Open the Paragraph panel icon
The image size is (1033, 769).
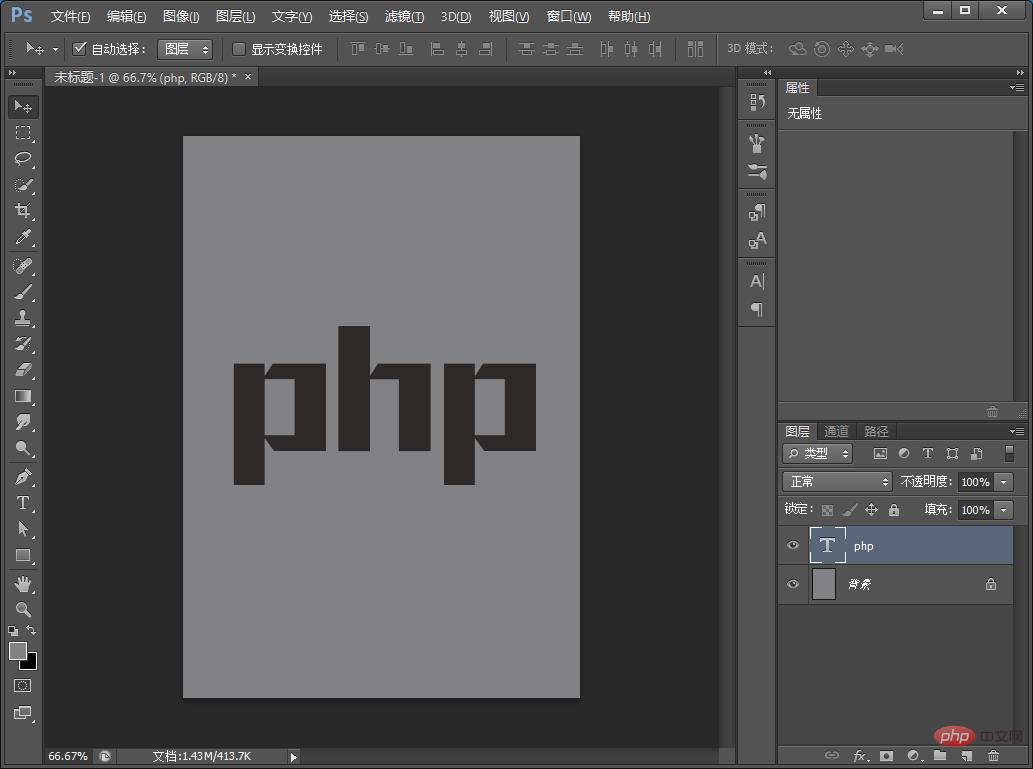pos(757,309)
